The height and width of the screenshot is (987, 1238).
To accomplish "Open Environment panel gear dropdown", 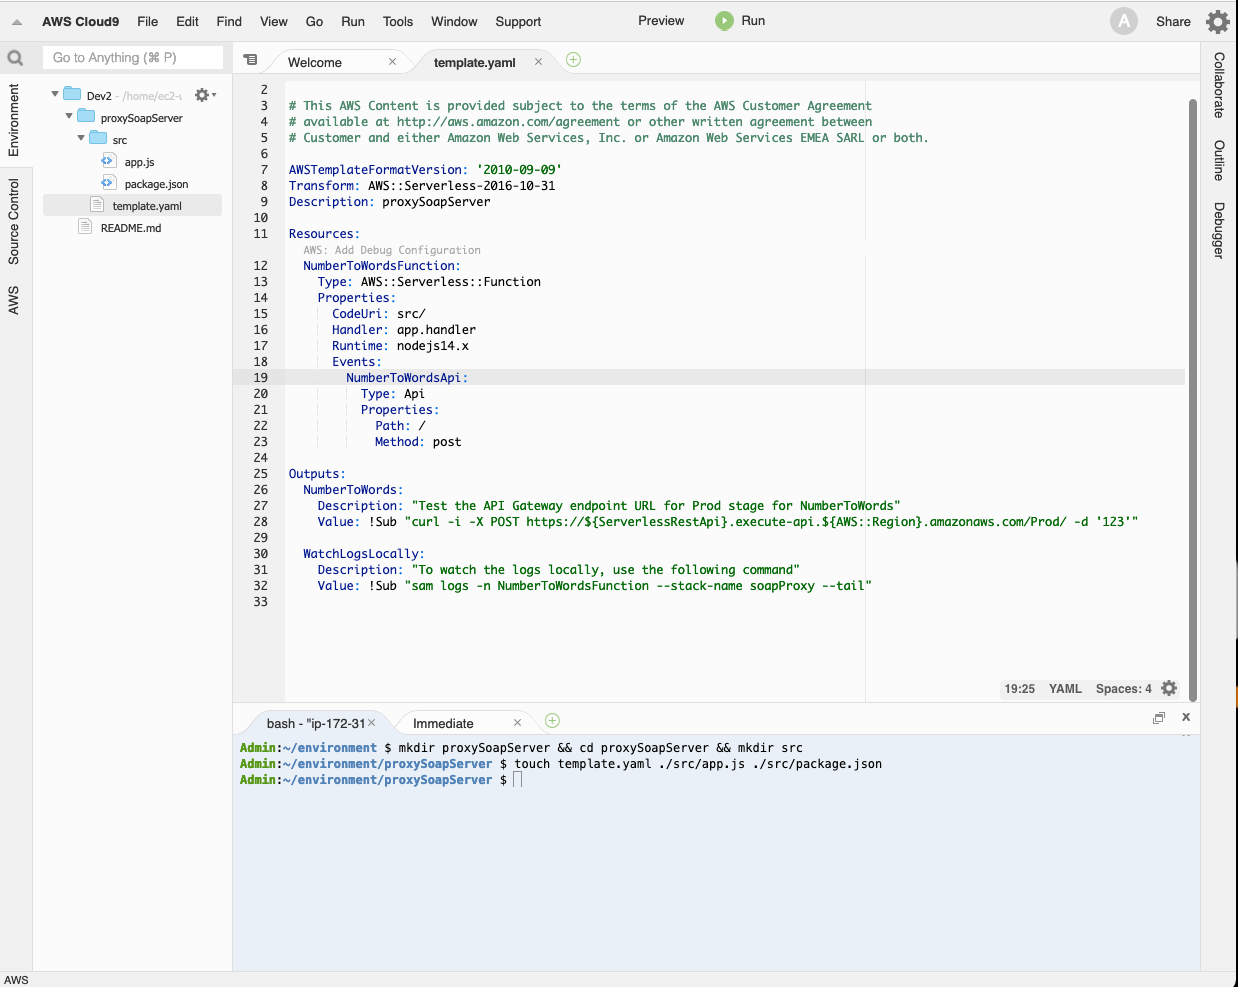I will (204, 95).
